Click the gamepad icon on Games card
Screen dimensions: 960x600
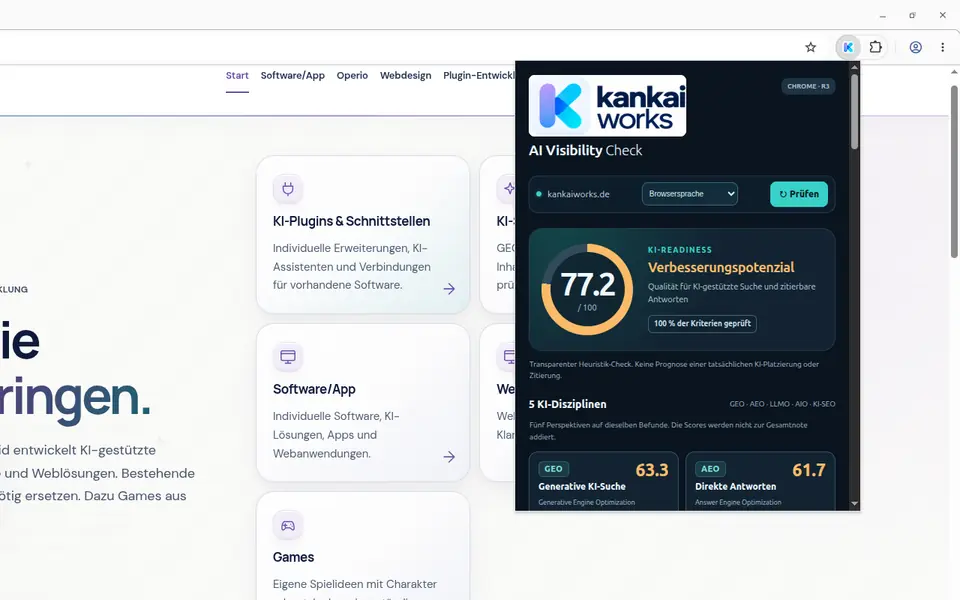(x=288, y=525)
